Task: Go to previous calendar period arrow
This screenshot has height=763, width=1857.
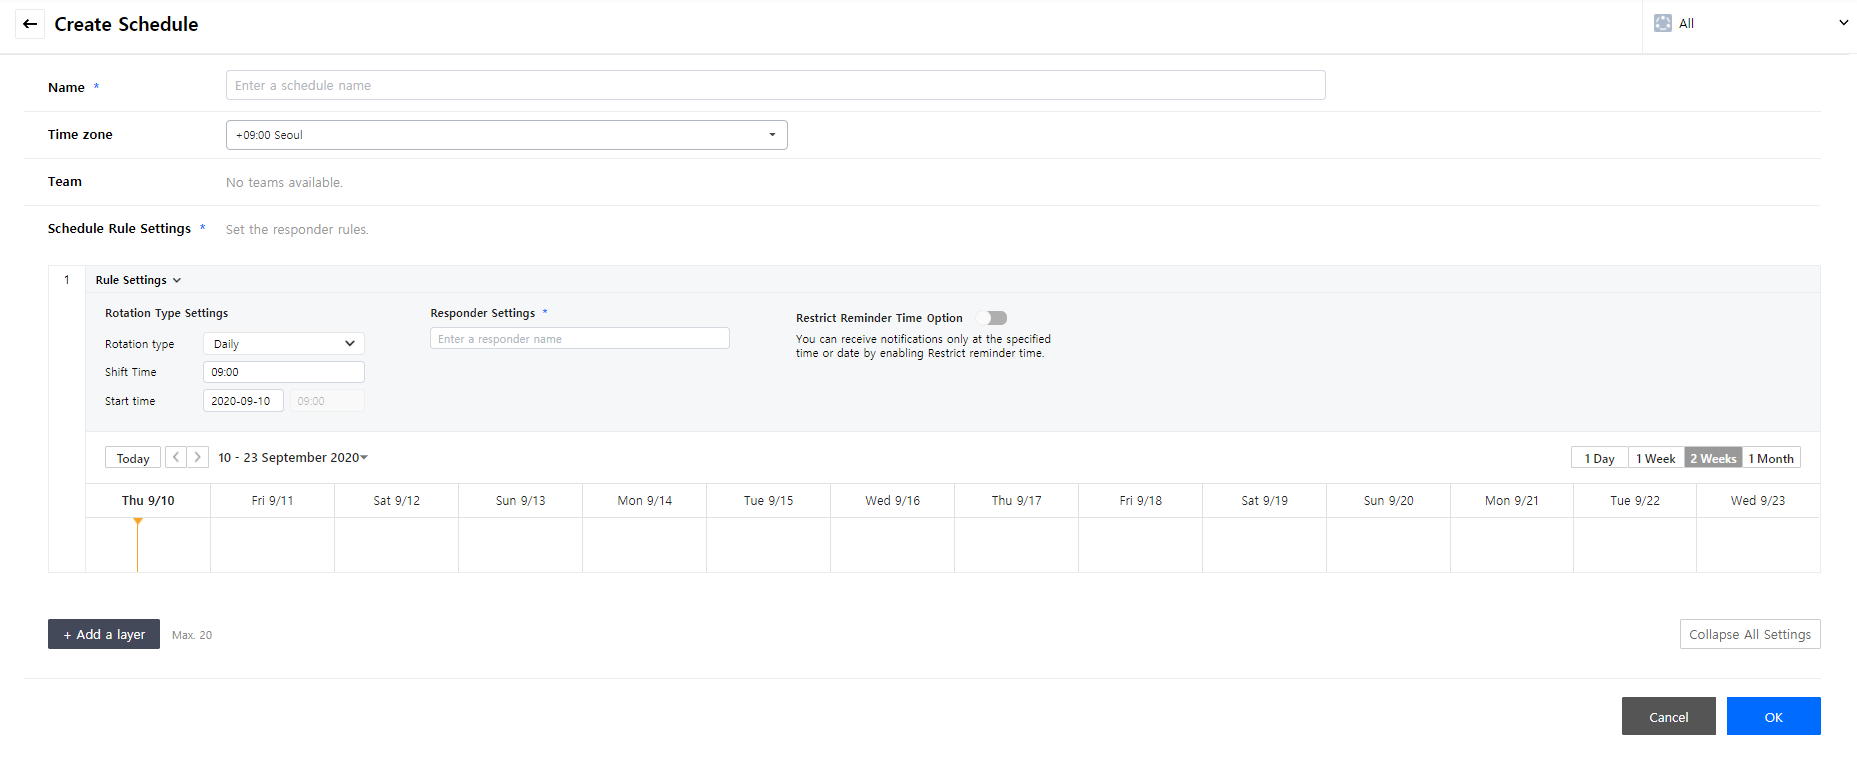Action: (176, 457)
